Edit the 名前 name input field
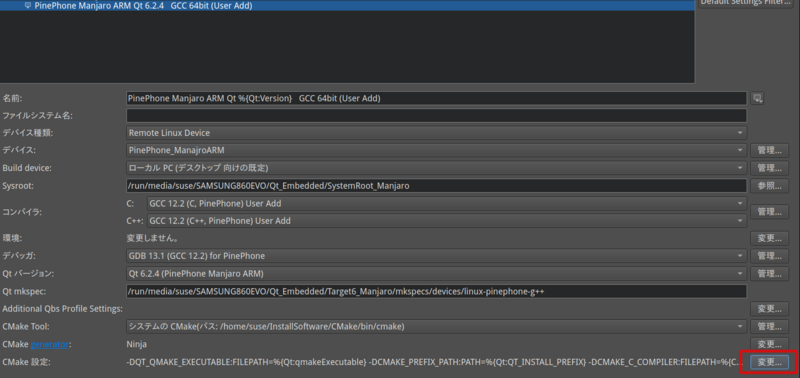Screen dimensions: 800x378 click(x=436, y=98)
